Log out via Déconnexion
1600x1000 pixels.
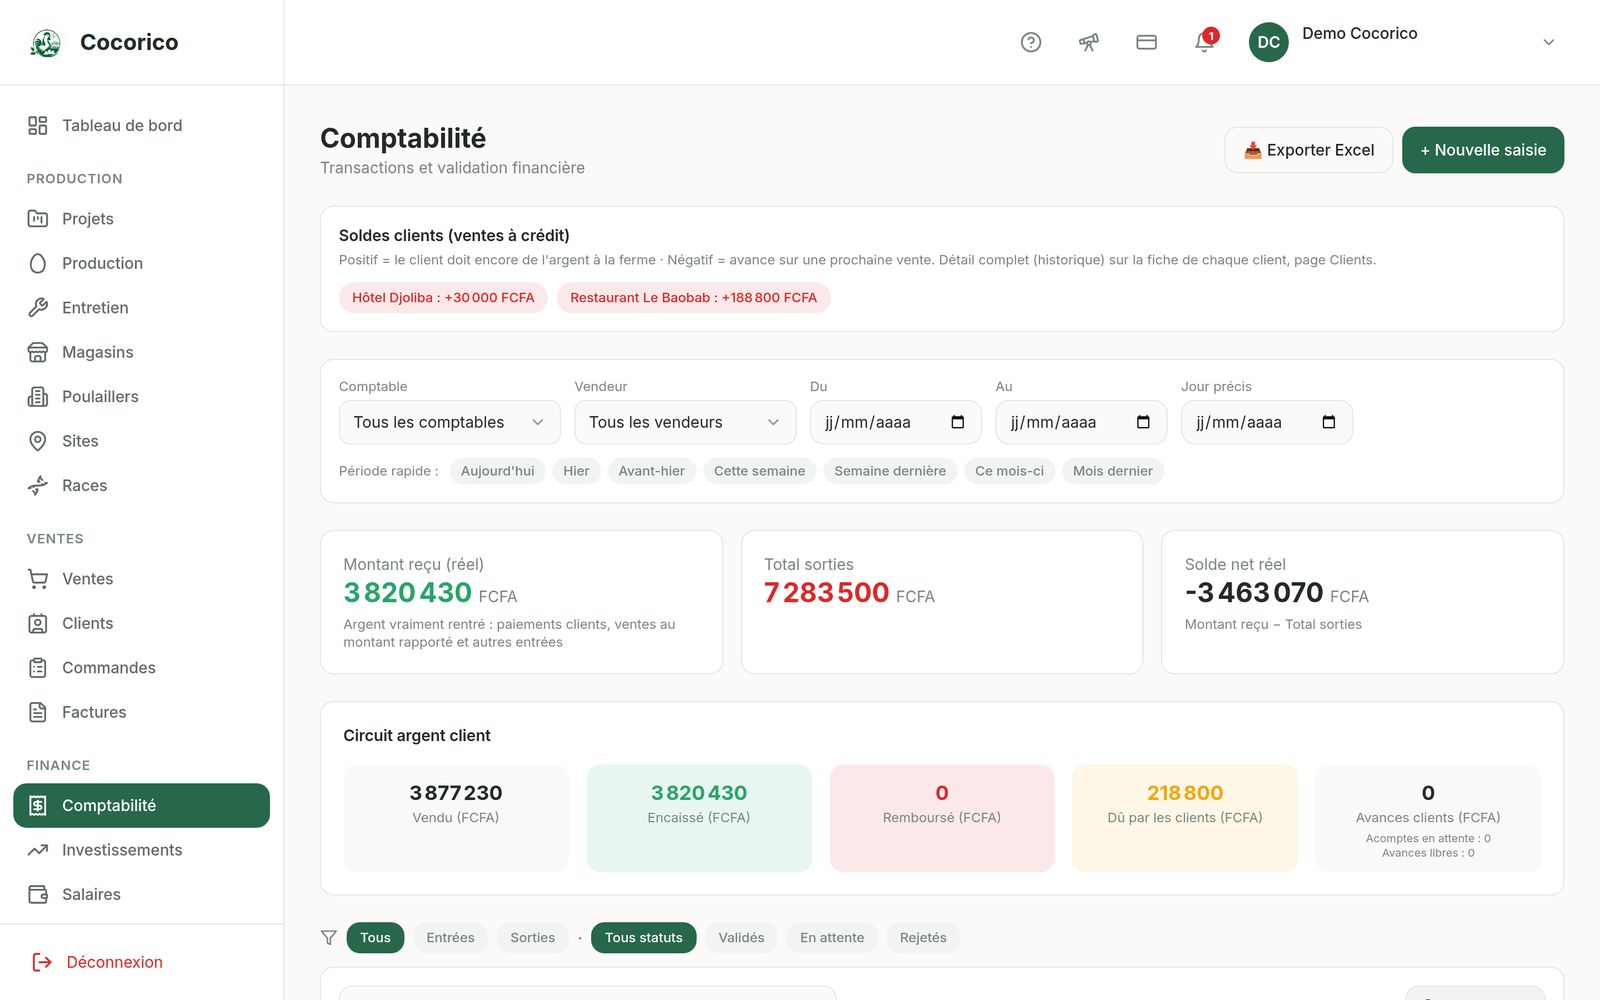click(98, 962)
